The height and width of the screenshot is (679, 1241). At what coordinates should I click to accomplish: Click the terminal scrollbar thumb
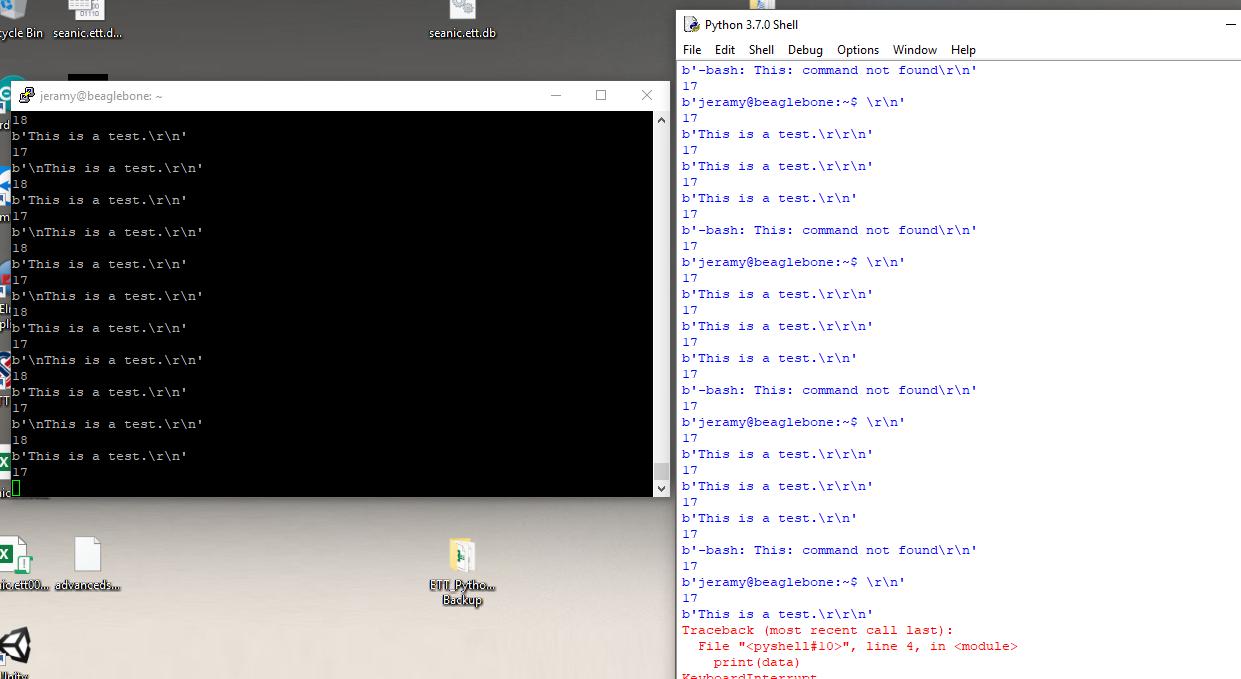click(661, 471)
